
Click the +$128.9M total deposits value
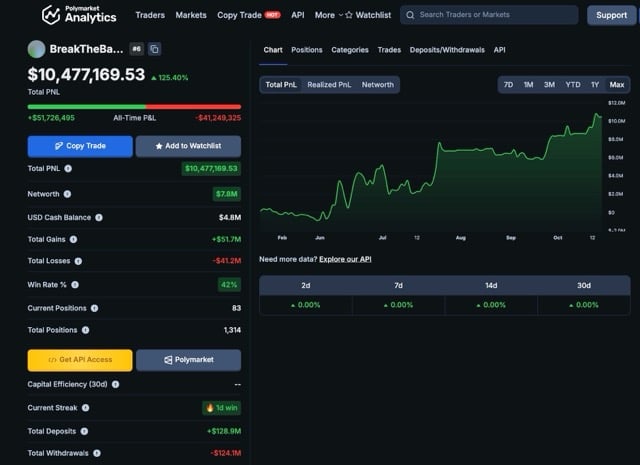(x=224, y=431)
